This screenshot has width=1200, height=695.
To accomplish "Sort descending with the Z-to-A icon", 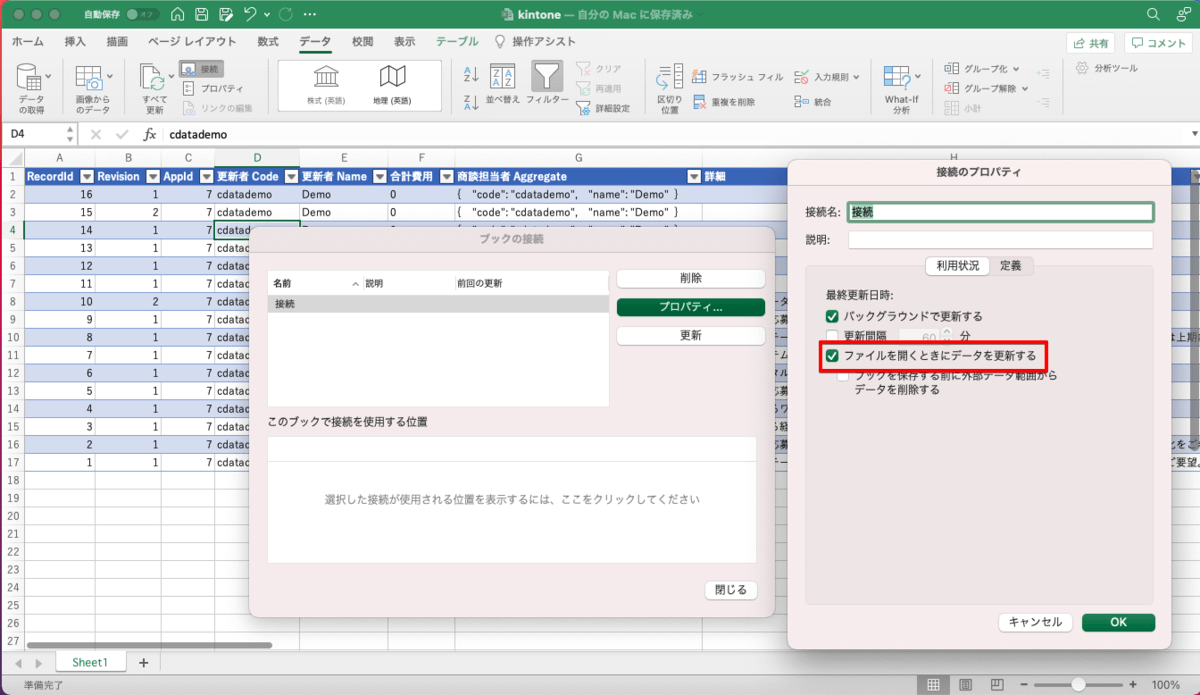I will click(471, 100).
